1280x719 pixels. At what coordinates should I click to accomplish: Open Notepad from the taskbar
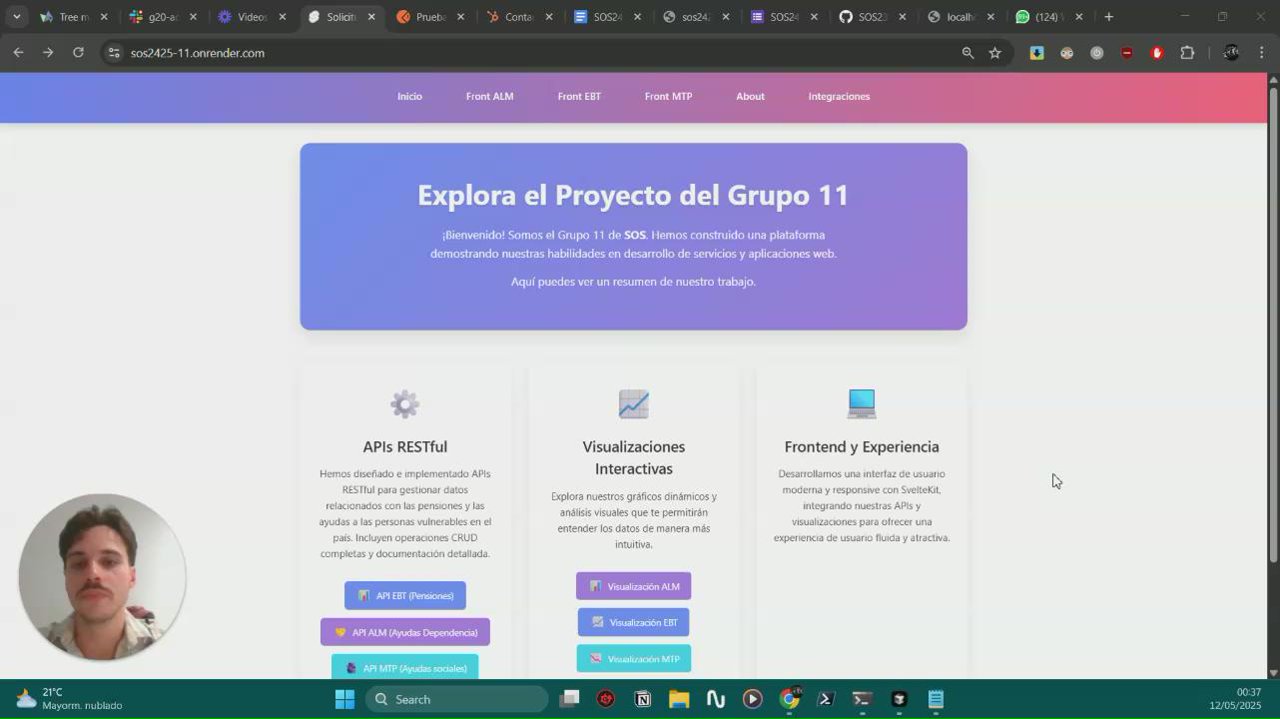[935, 699]
